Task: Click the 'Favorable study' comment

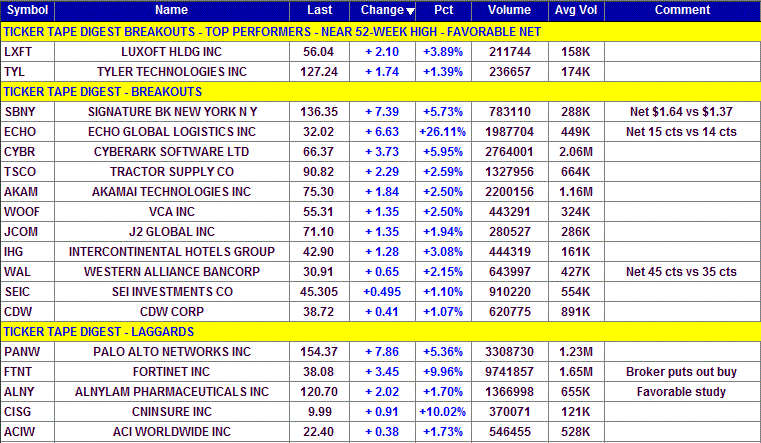Action: coord(681,392)
